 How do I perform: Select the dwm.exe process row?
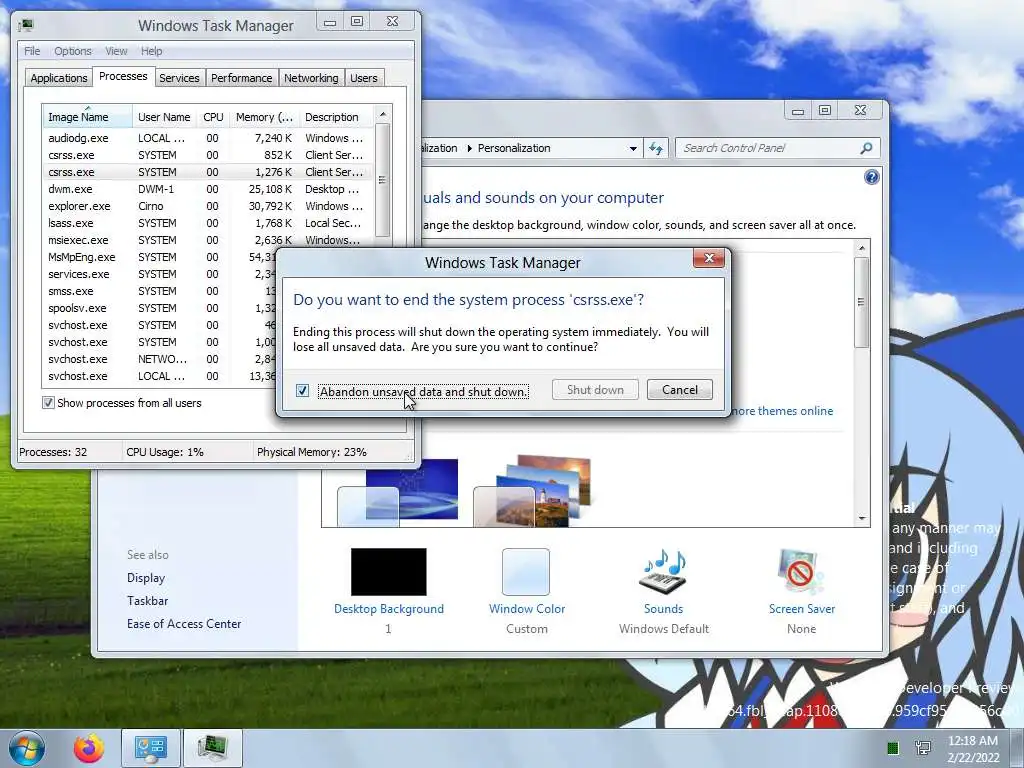209,189
